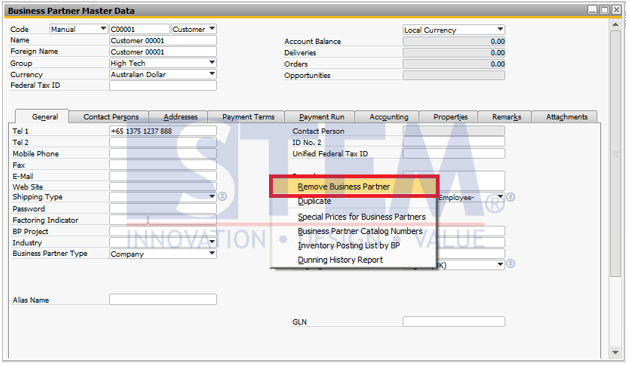Open Dunning History Report
Image resolution: width=628 pixels, height=366 pixels.
(x=354, y=260)
